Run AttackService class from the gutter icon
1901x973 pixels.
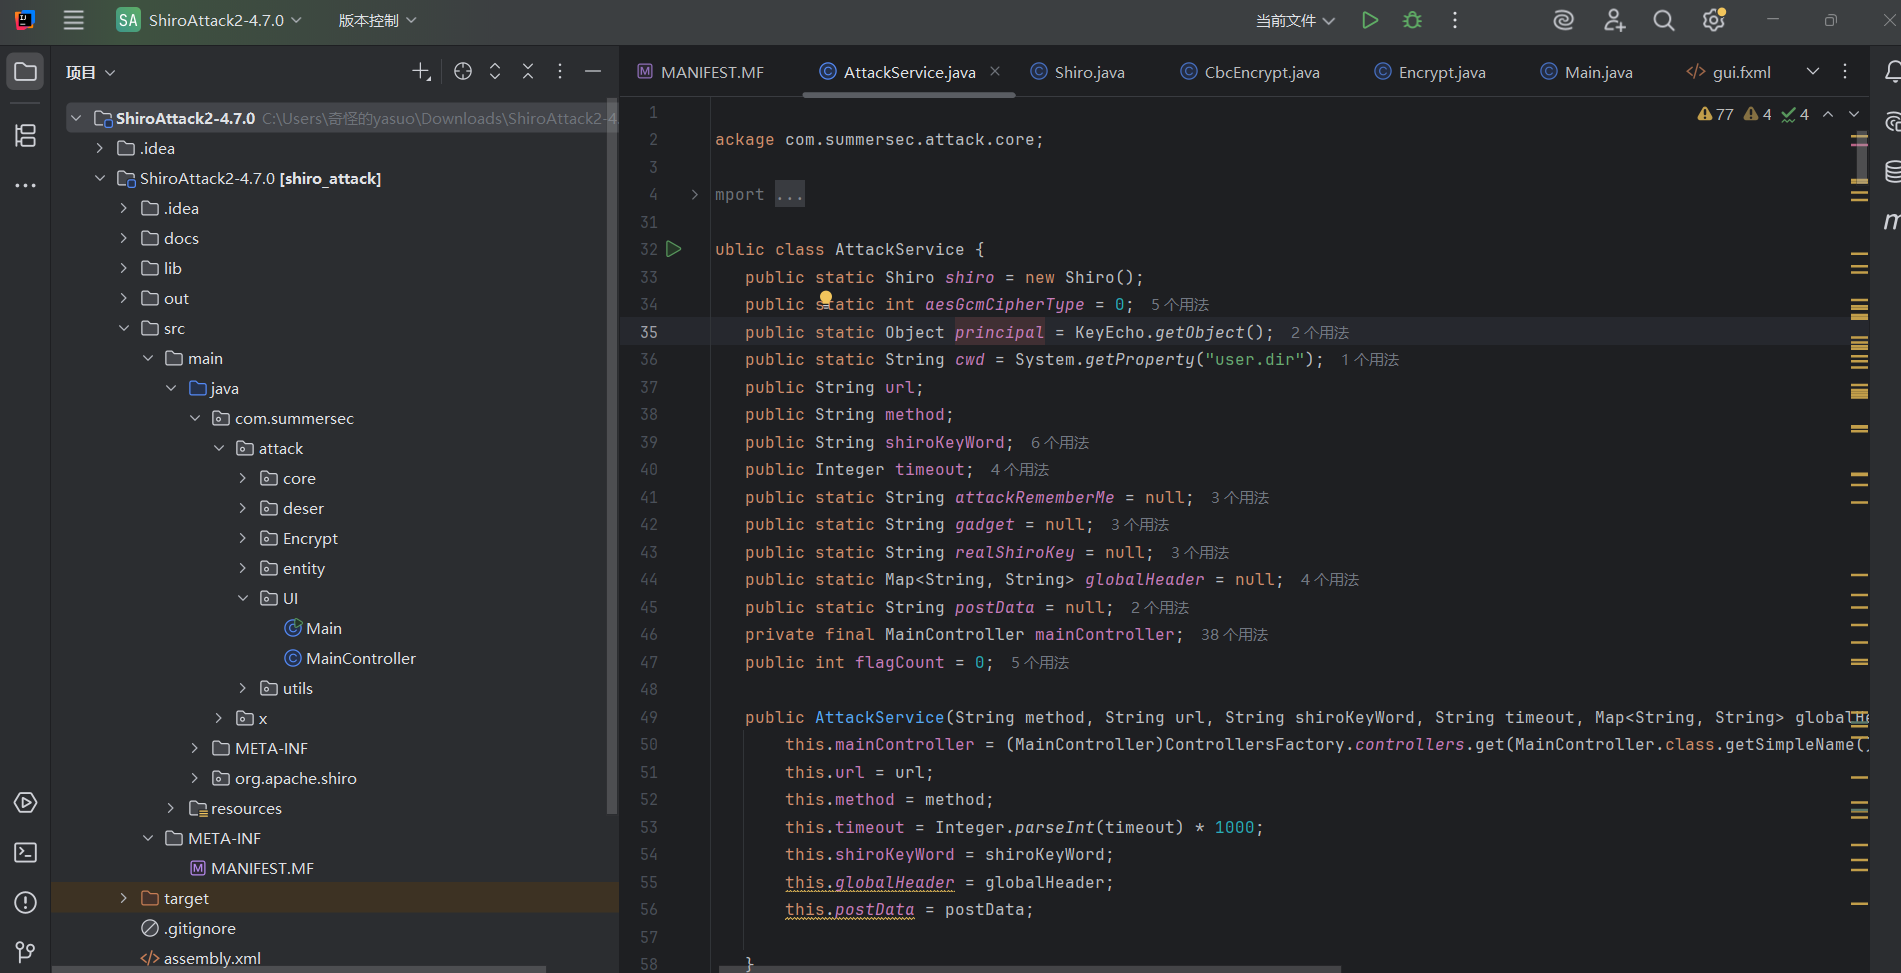[x=674, y=249]
